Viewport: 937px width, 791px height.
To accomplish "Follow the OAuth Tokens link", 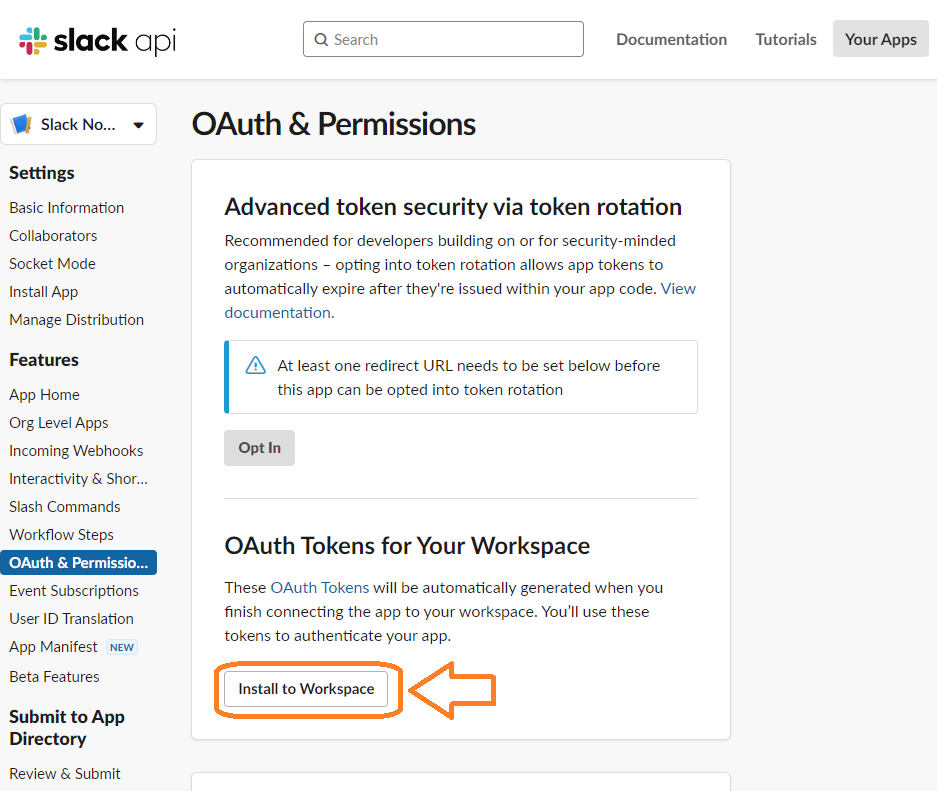I will (320, 588).
